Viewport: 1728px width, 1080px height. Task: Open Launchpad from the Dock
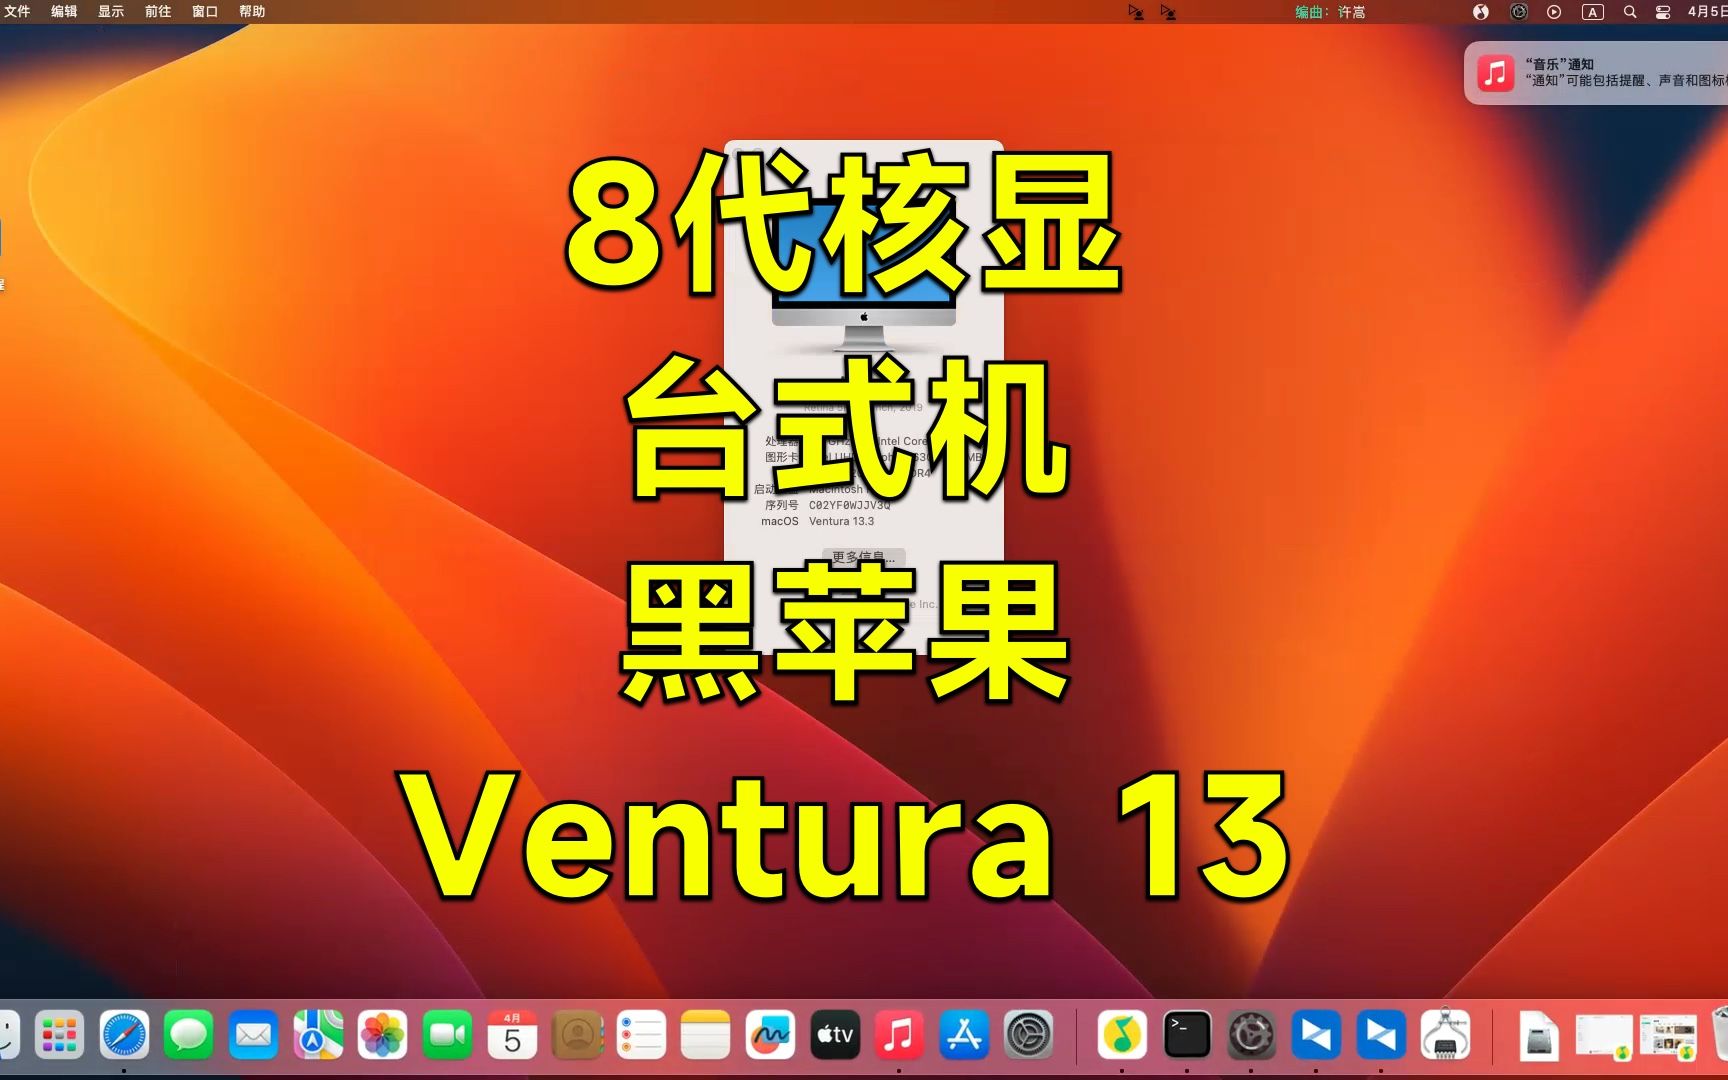click(59, 1035)
